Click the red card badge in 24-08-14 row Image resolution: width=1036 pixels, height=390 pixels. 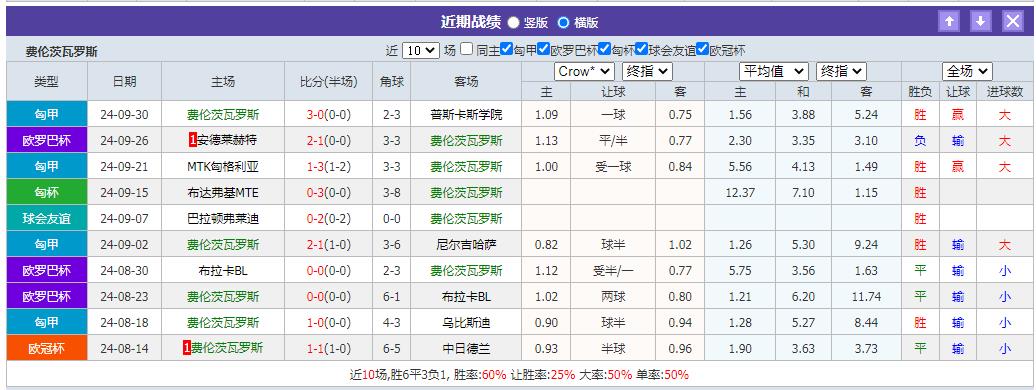(x=187, y=348)
